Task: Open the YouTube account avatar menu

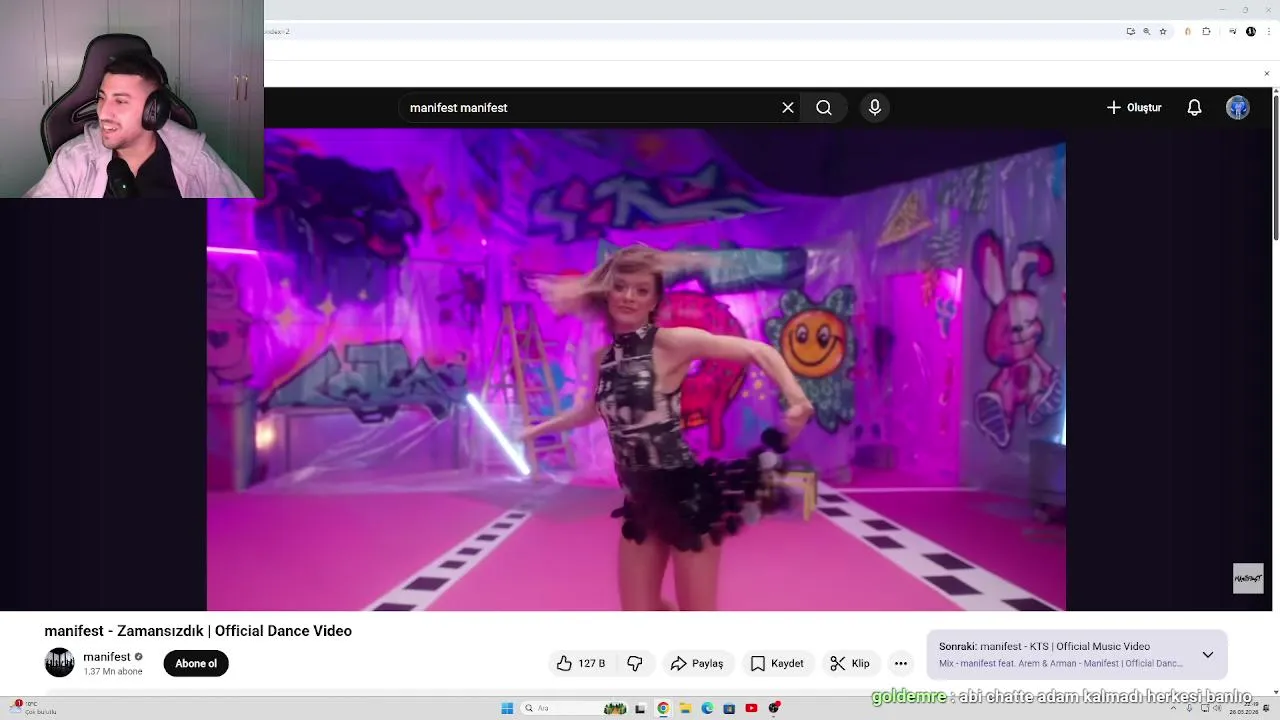Action: (1238, 108)
